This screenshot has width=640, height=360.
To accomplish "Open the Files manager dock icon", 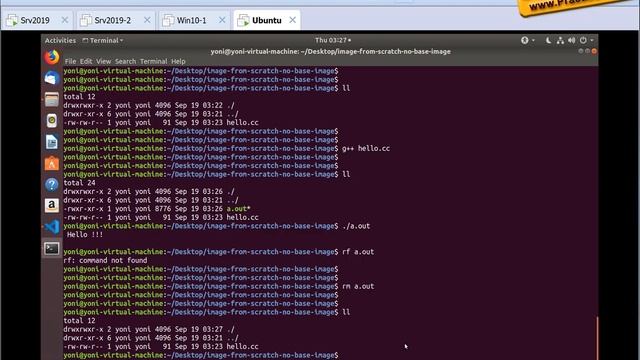I will (x=52, y=100).
